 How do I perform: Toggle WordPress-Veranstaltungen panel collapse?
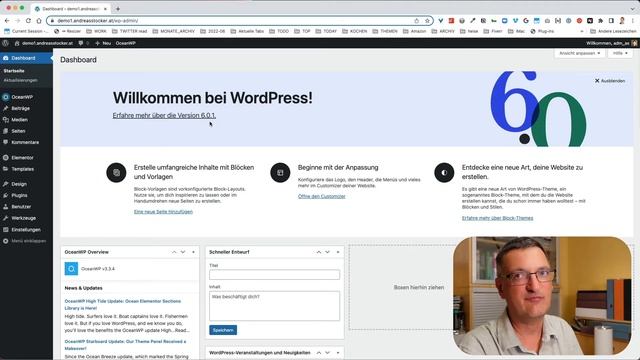click(x=338, y=353)
